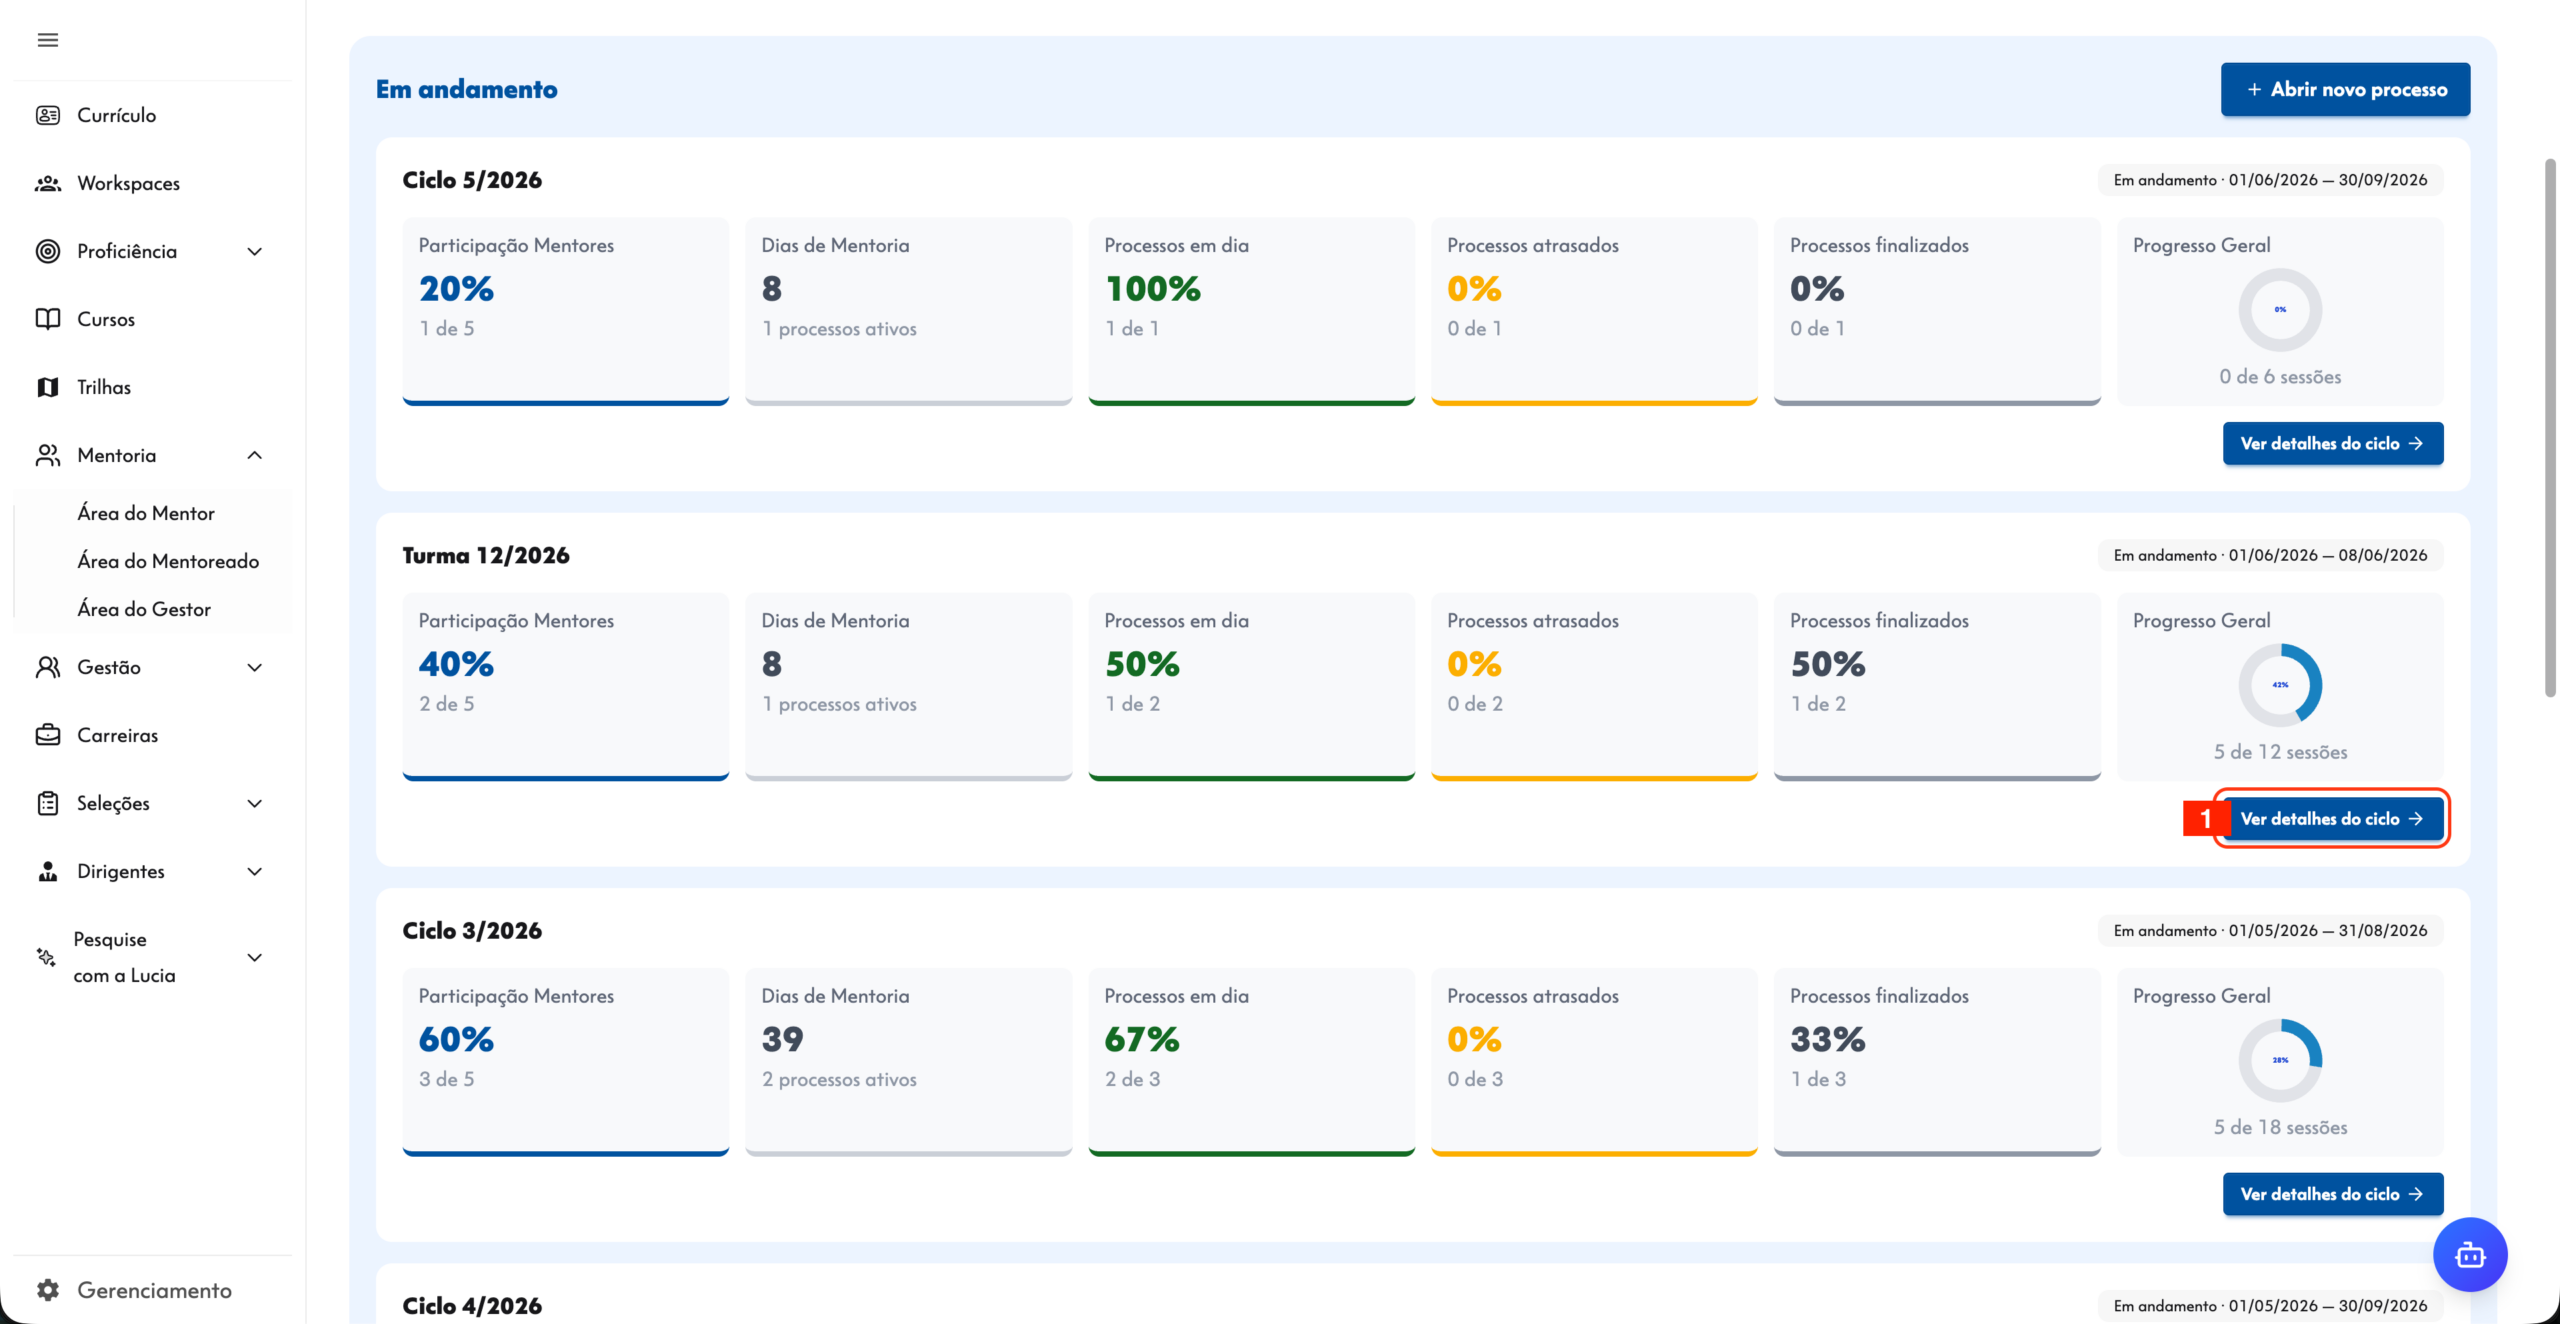The height and width of the screenshot is (1324, 2560).
Task: Expand the Dirigentes menu chevron
Action: (255, 871)
